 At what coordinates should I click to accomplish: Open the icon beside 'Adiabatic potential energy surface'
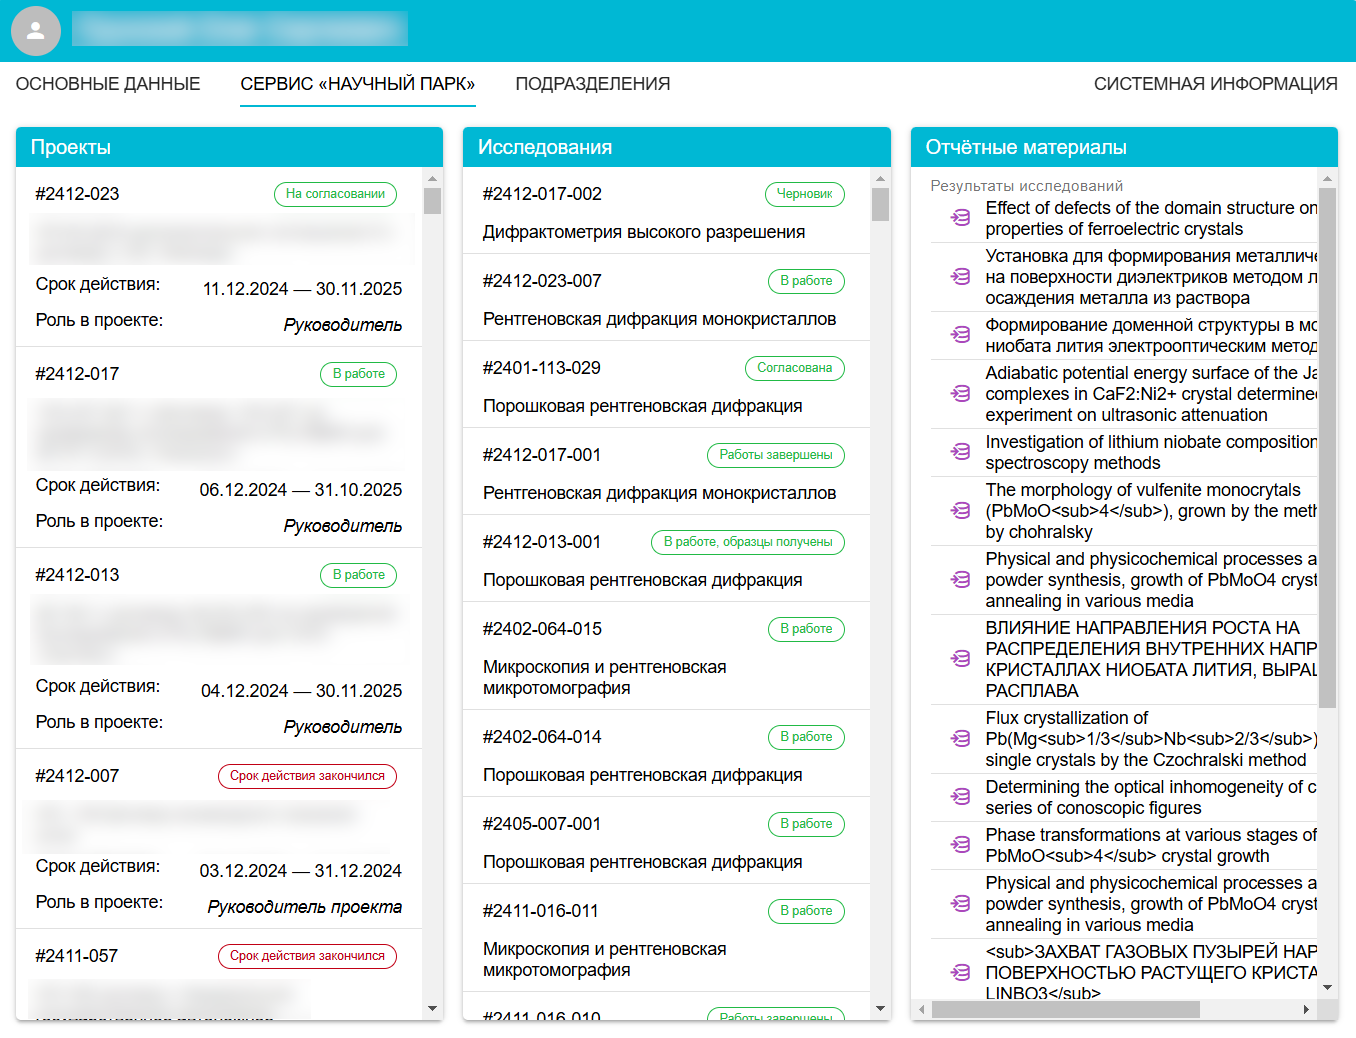point(960,393)
